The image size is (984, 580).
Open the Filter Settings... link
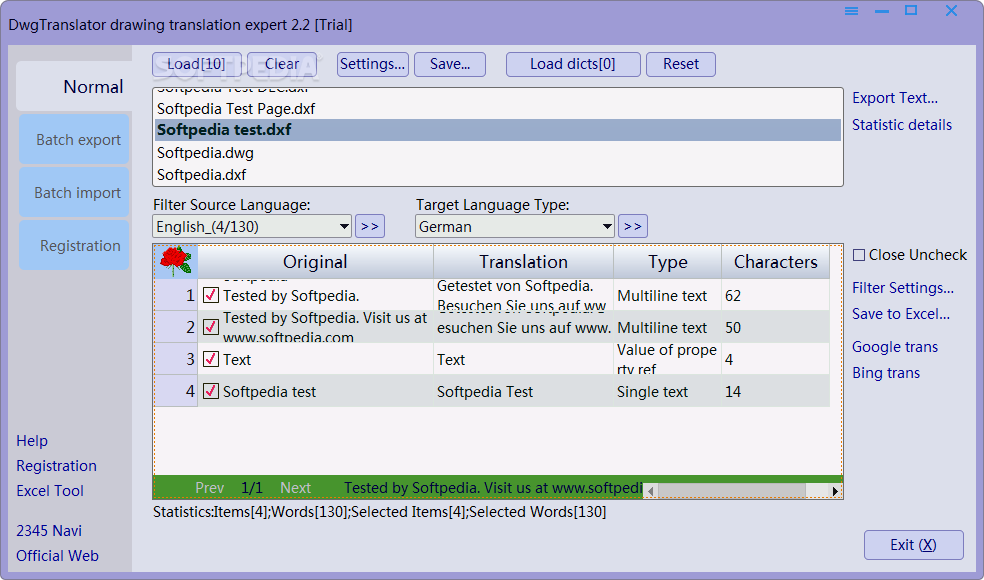coord(903,287)
